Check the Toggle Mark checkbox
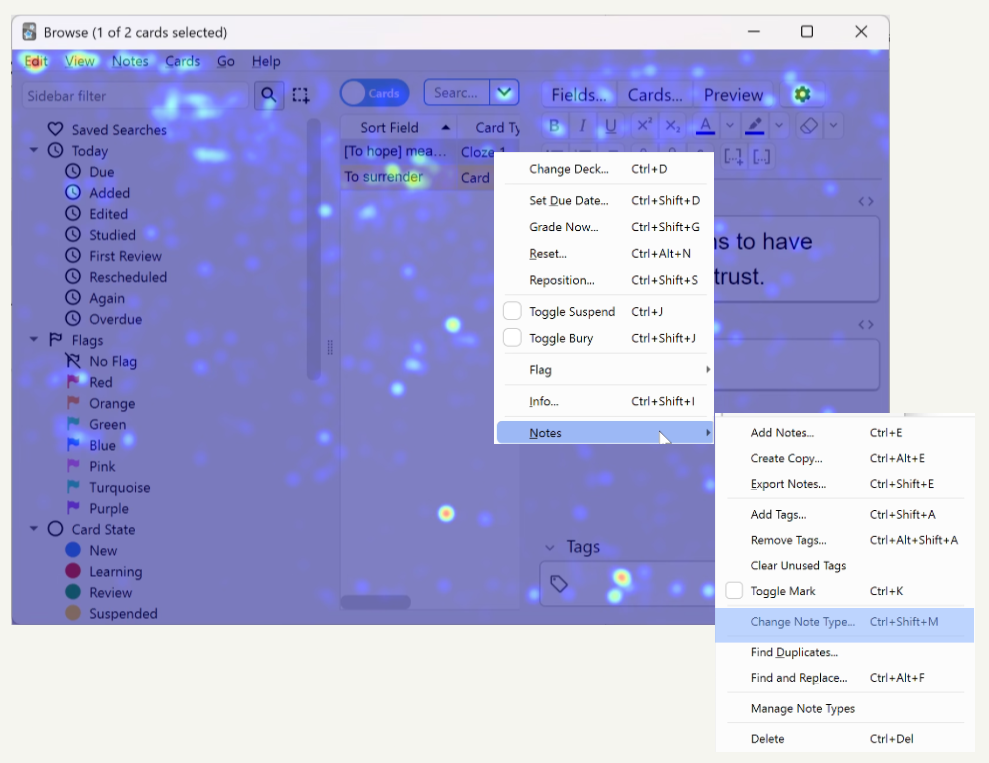The height and width of the screenshot is (763, 989). coord(734,591)
